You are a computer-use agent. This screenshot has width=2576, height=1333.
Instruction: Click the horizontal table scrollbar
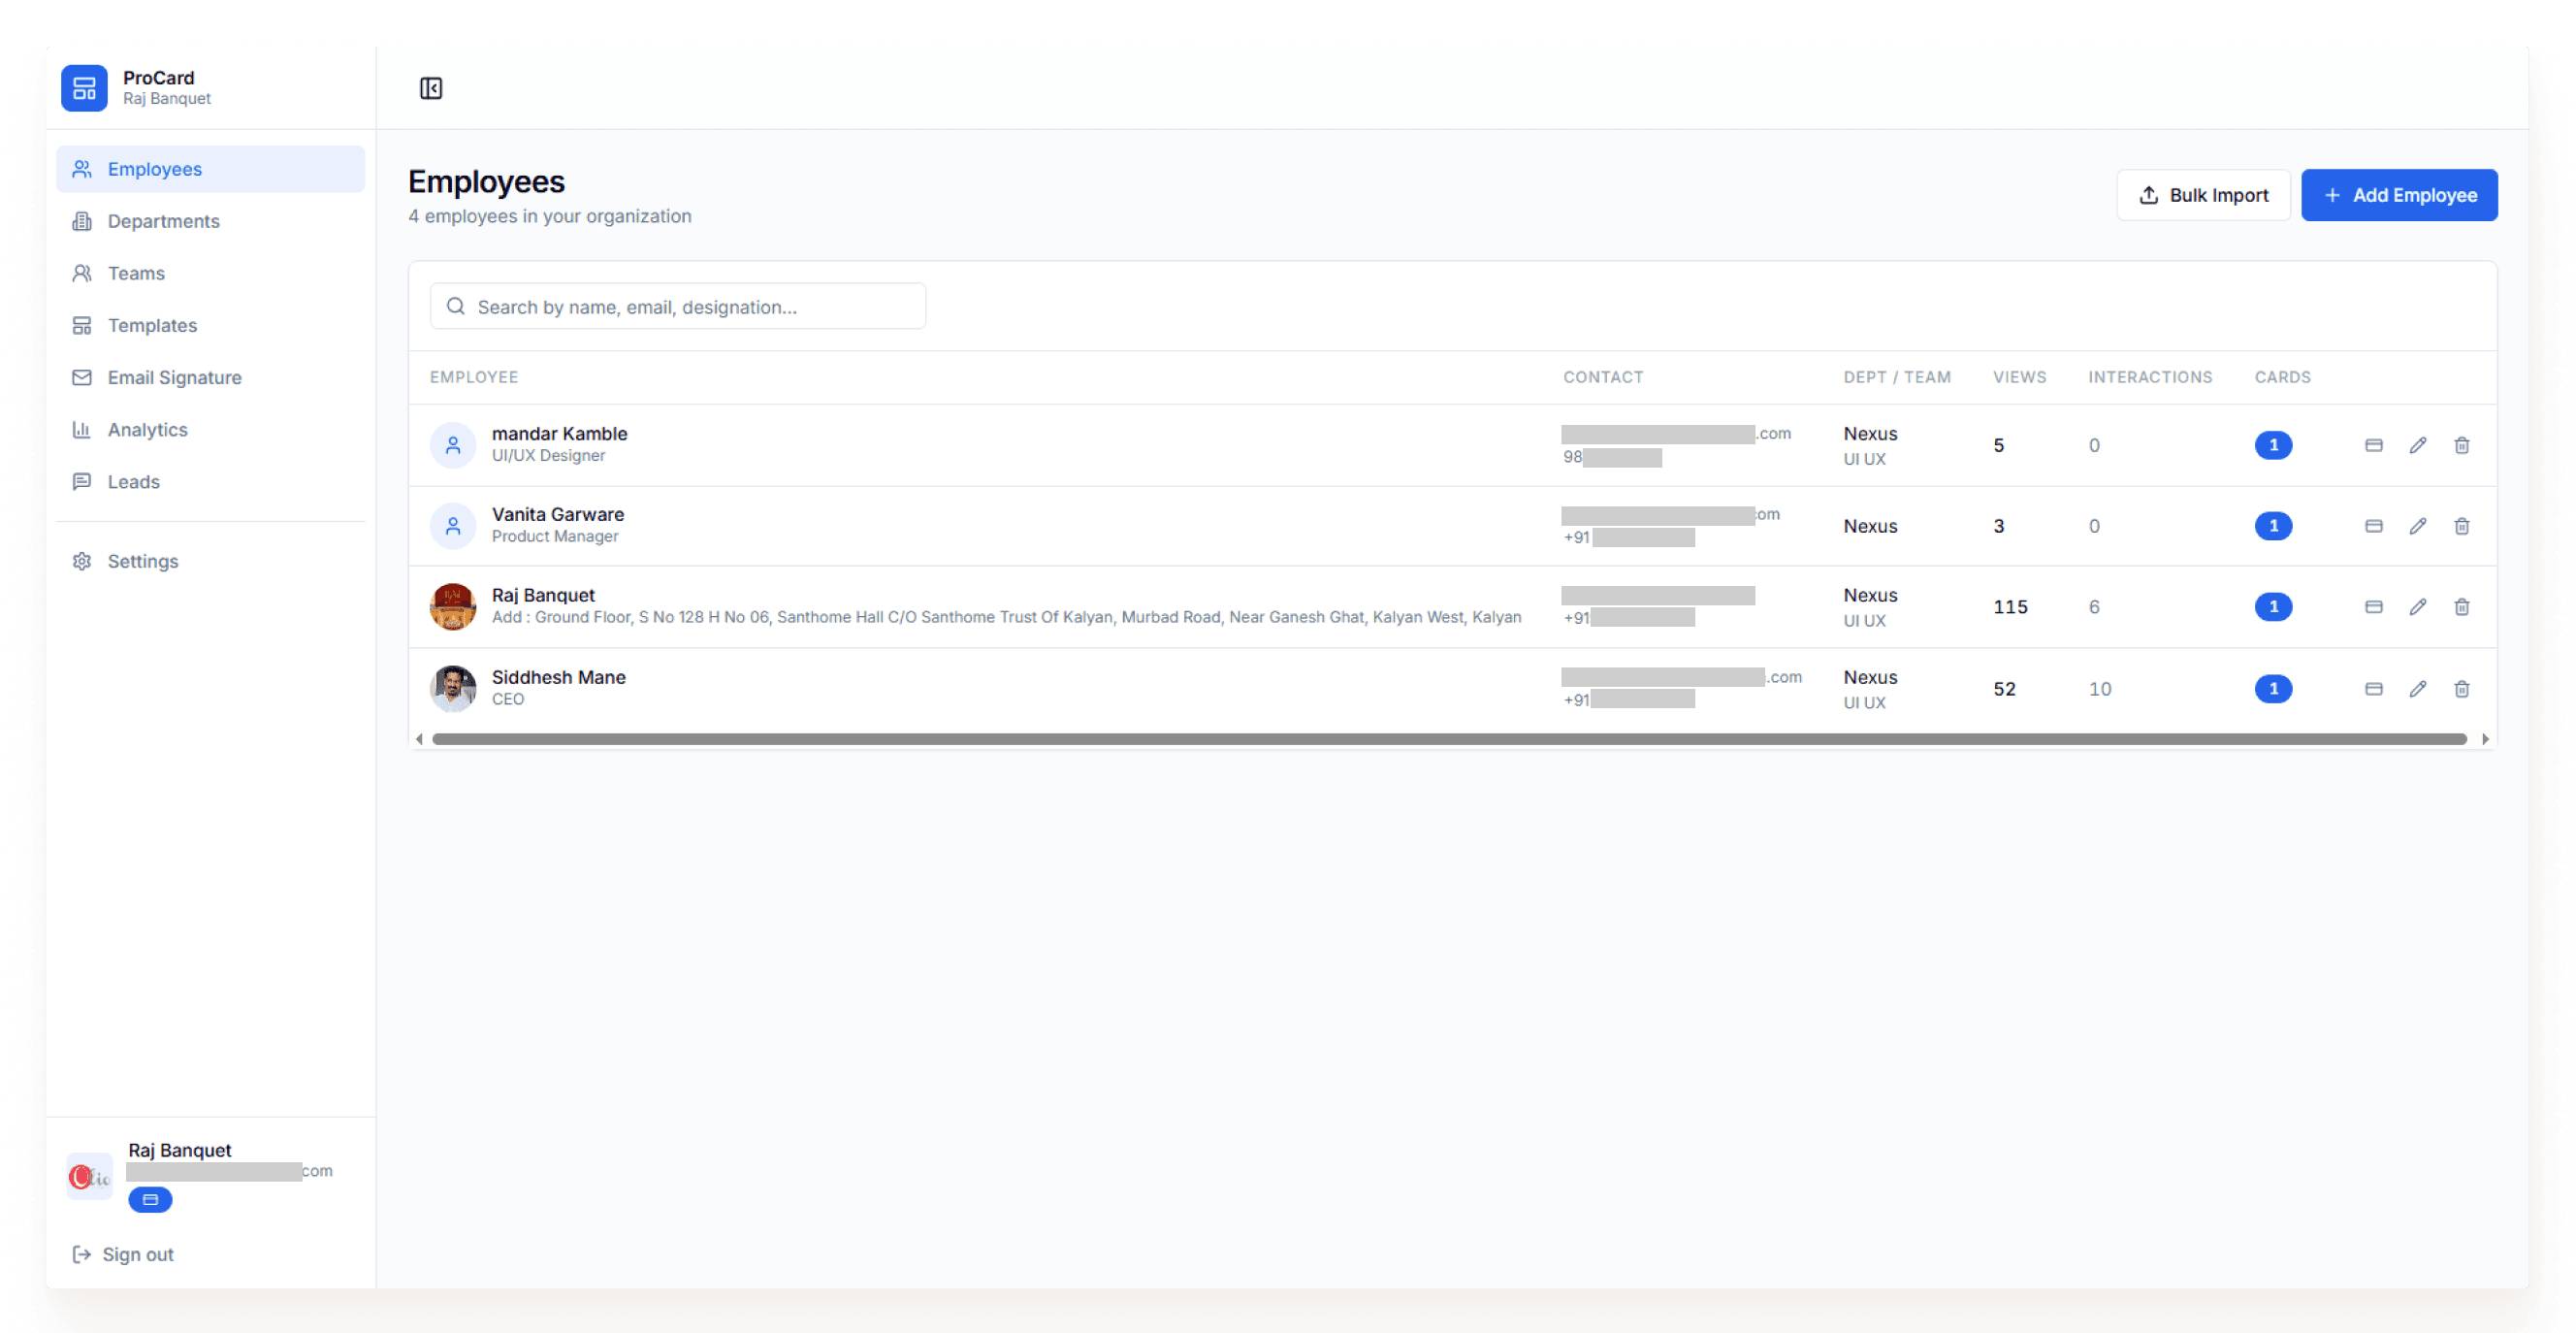1449,739
